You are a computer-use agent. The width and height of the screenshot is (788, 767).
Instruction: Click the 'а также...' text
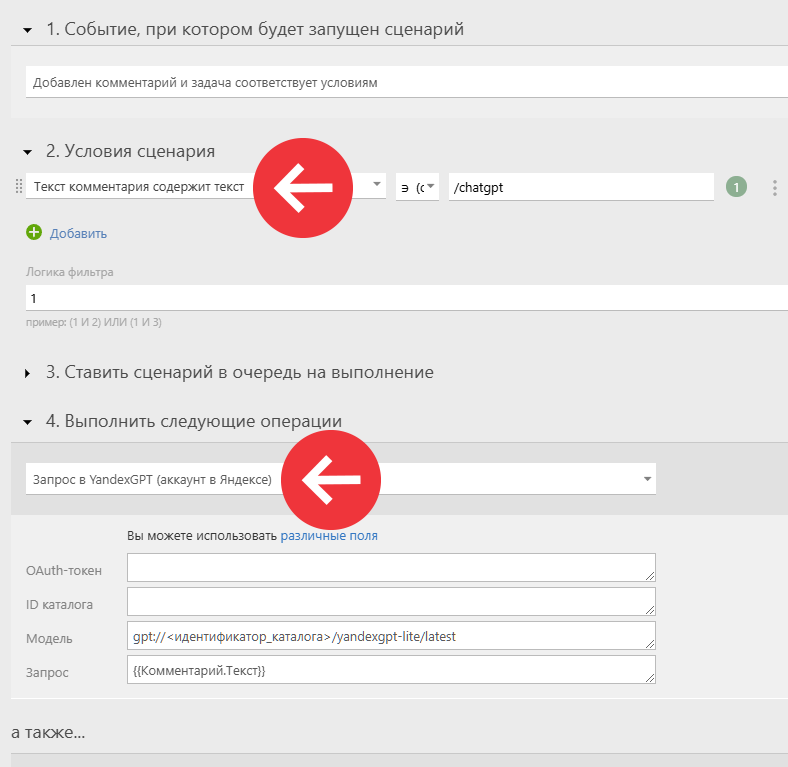[48, 732]
